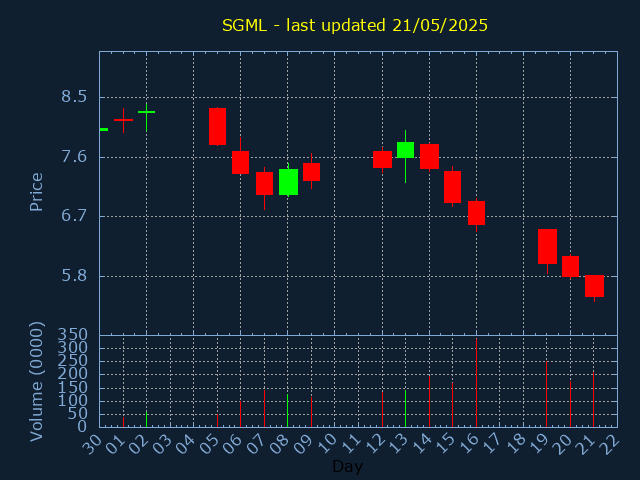Click the day axis tick label '11'
The width and height of the screenshot is (640, 480).
[x=351, y=443]
